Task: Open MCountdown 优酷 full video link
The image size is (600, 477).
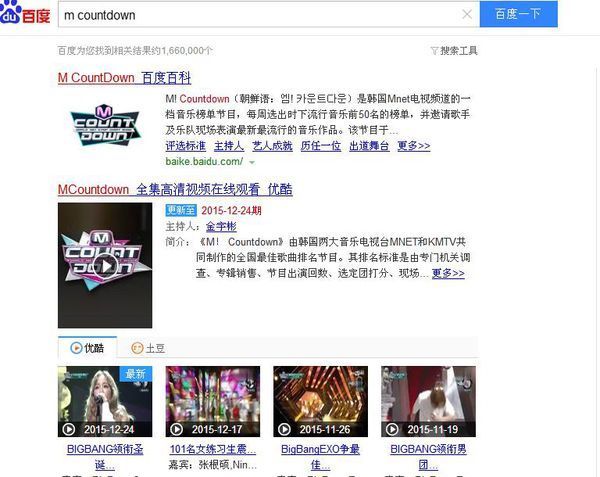Action: click(x=175, y=189)
